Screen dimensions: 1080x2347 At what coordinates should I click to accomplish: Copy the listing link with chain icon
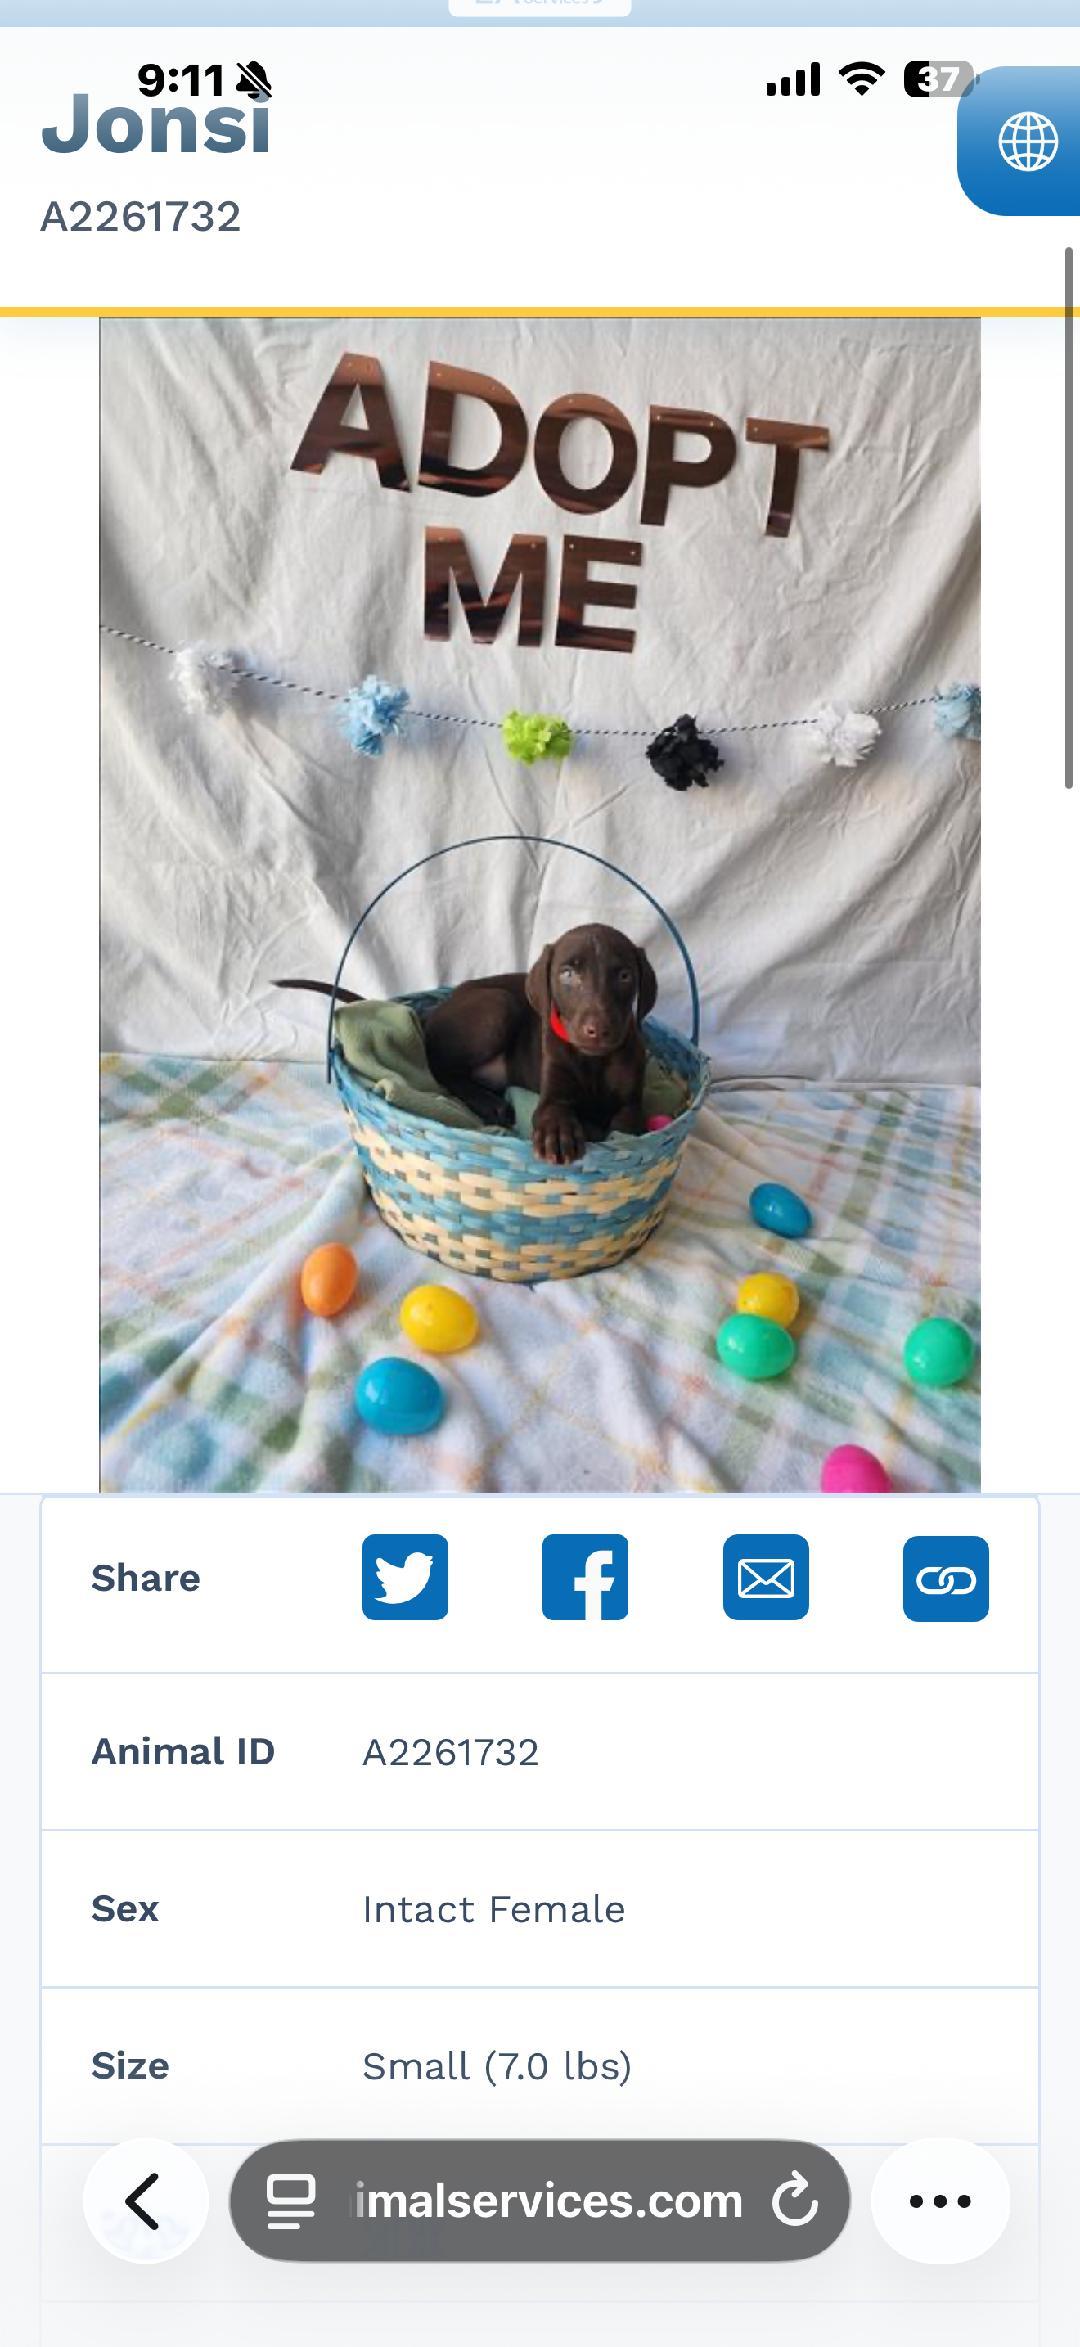point(946,1578)
